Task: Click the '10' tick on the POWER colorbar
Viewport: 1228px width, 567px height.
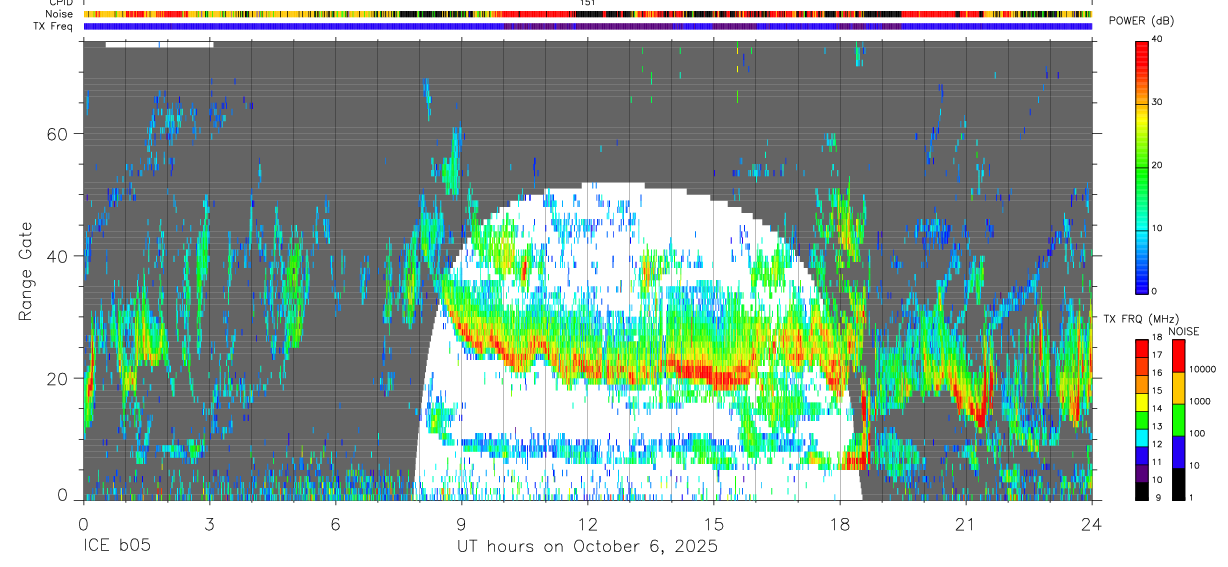Action: click(1157, 228)
